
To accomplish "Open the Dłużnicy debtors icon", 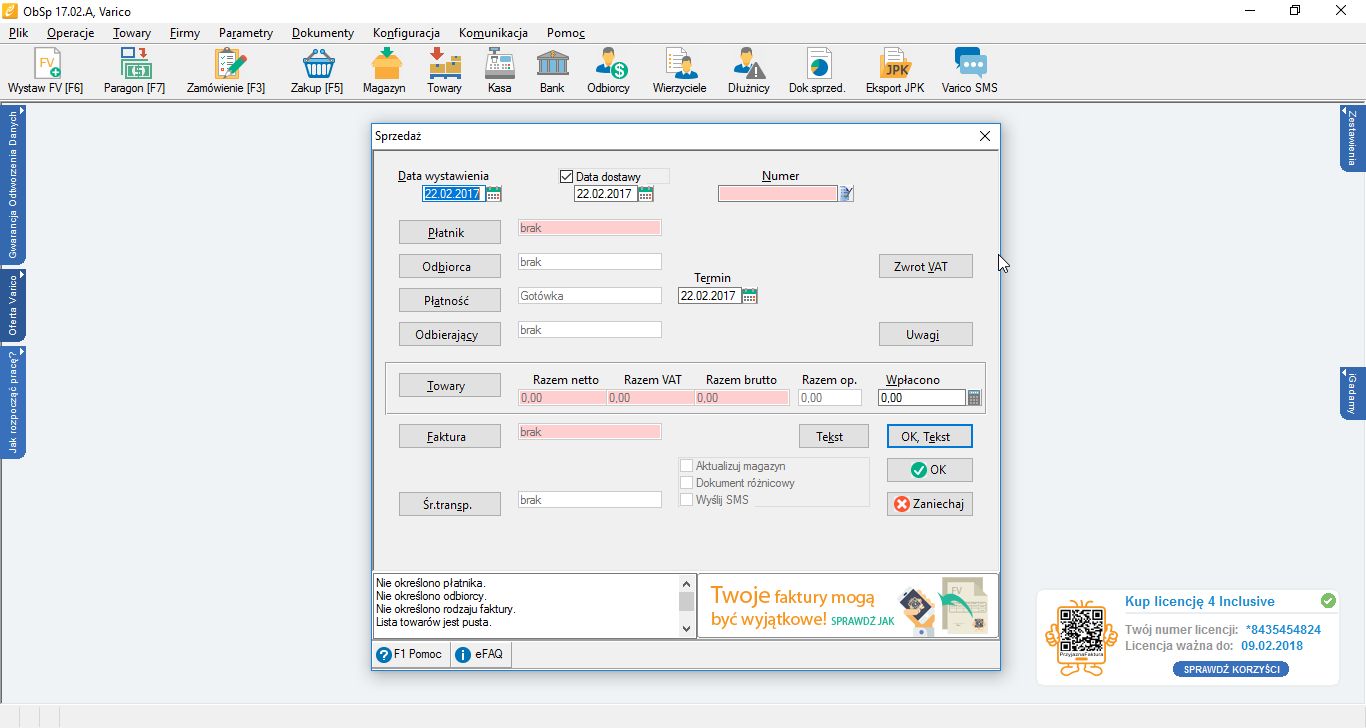I will point(749,71).
